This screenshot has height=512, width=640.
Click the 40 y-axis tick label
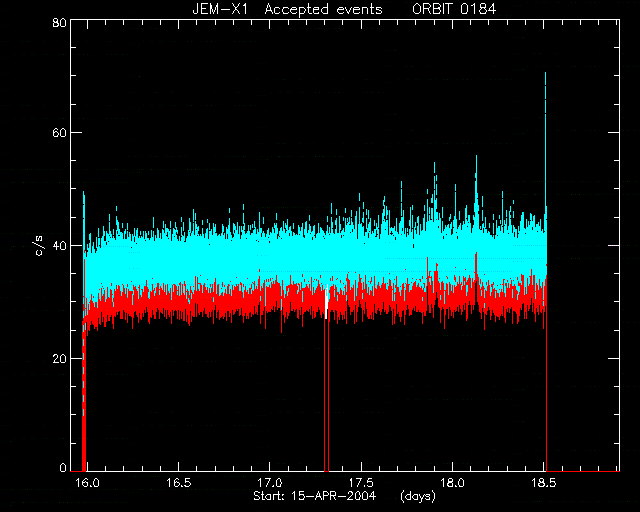pos(60,245)
